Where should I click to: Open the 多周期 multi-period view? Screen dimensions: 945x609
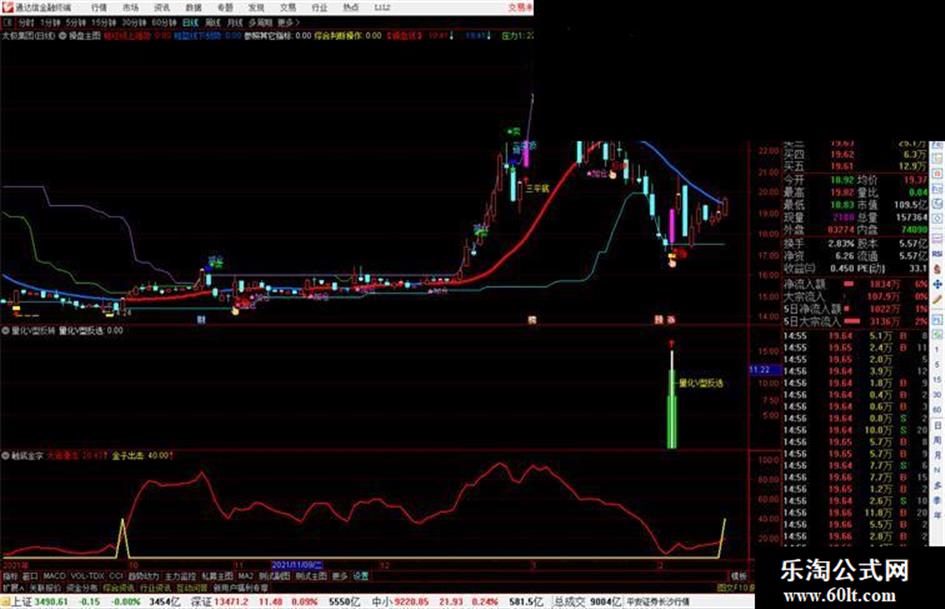260,22
